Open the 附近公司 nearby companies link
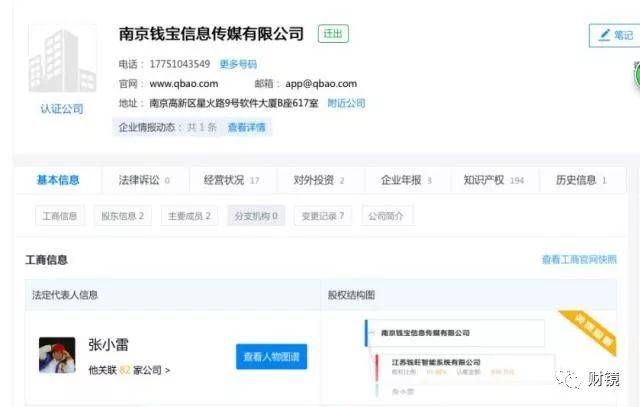 coord(347,103)
